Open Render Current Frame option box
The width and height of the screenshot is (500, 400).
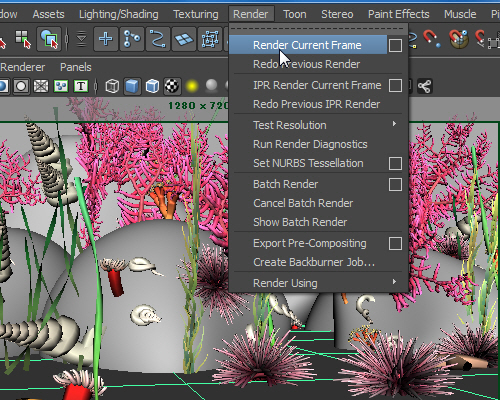click(x=395, y=45)
